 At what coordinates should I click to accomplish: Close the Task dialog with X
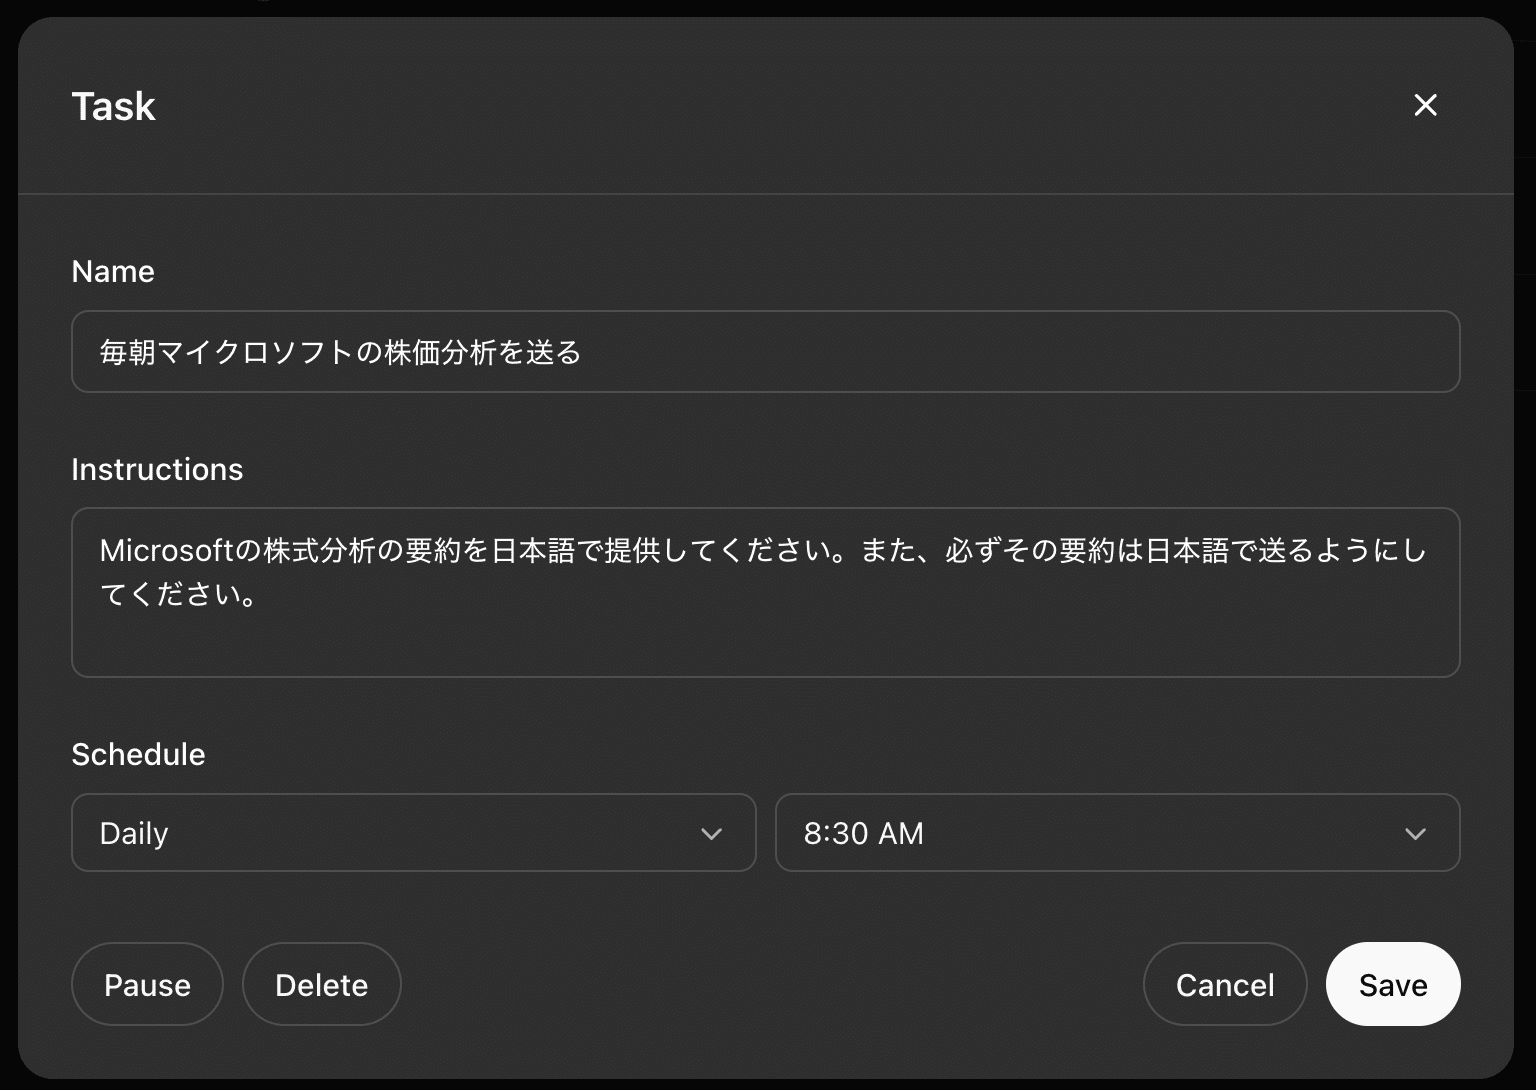[x=1425, y=105]
